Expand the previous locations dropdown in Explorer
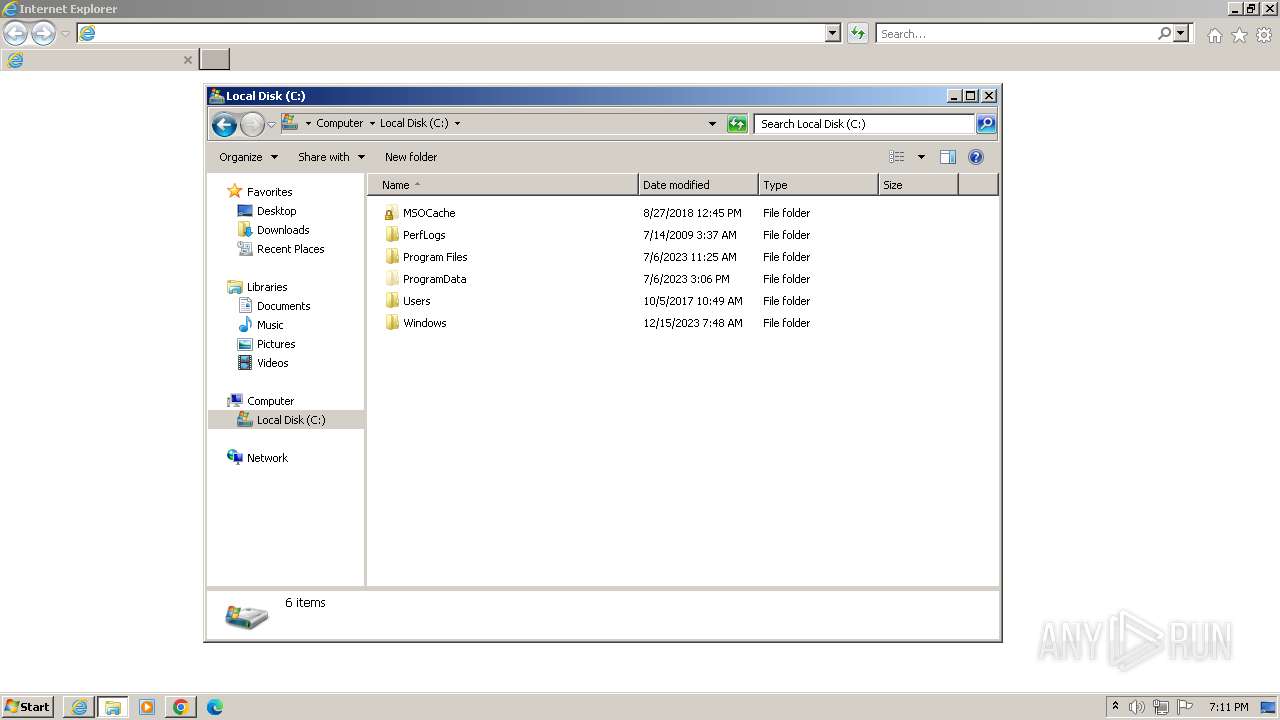This screenshot has height=720, width=1280. click(712, 124)
